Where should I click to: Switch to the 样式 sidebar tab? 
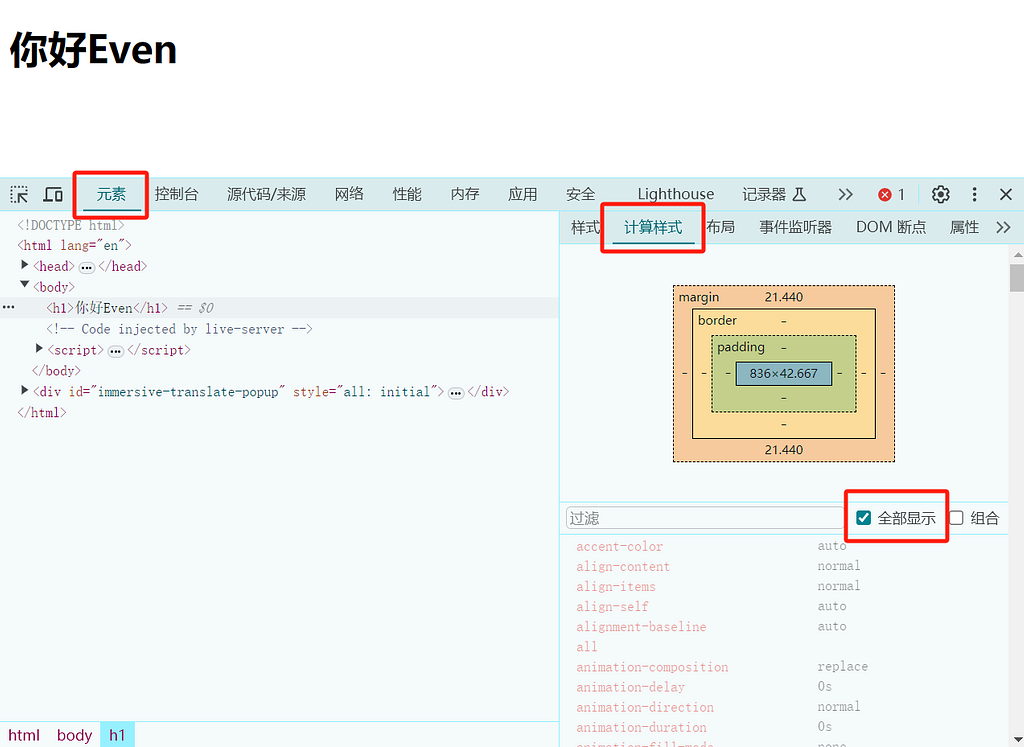(x=585, y=227)
